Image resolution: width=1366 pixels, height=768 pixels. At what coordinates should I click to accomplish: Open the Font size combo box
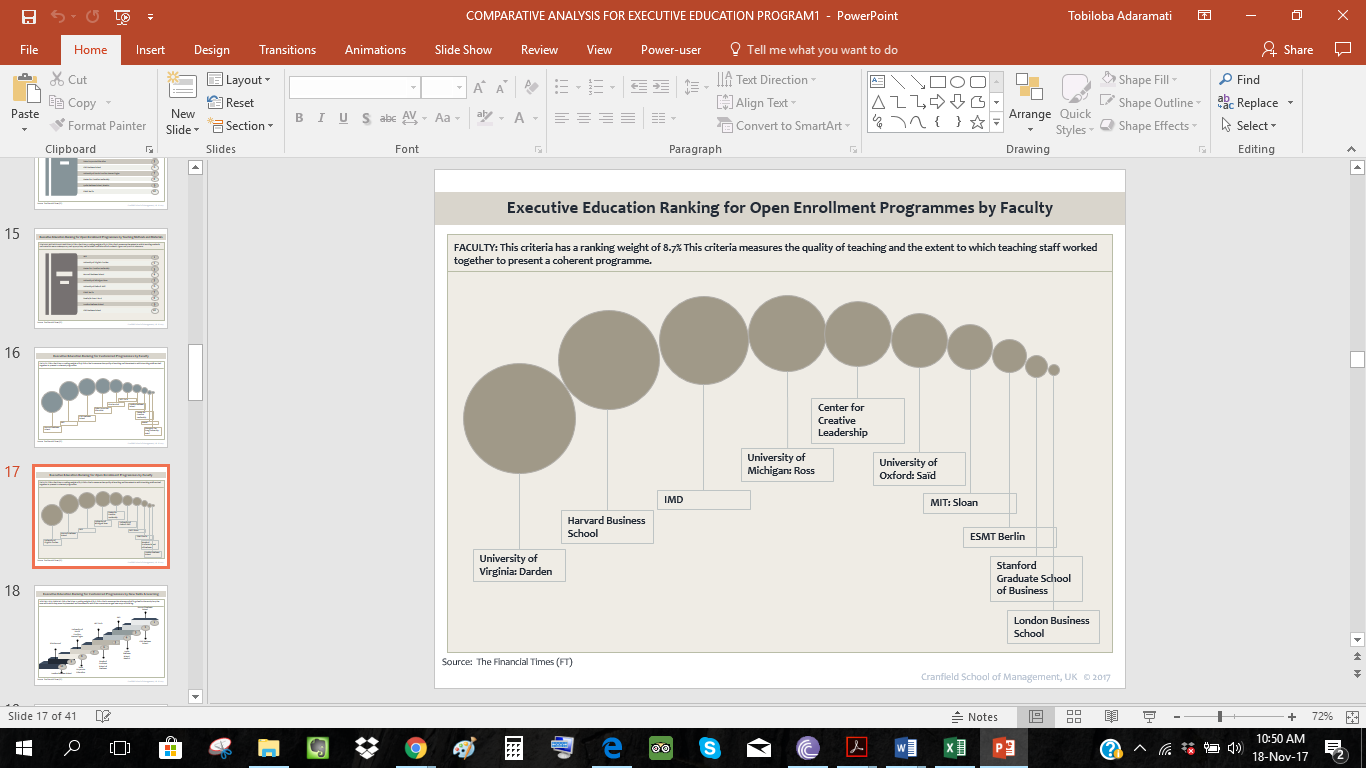point(444,88)
